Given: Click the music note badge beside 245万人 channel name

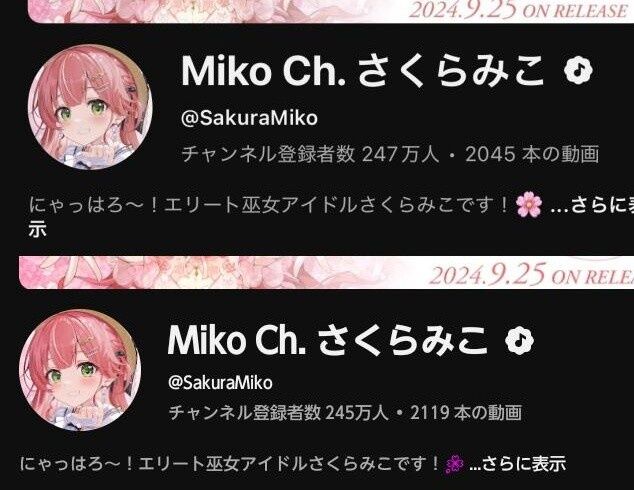Looking at the screenshot, I should [x=520, y=340].
